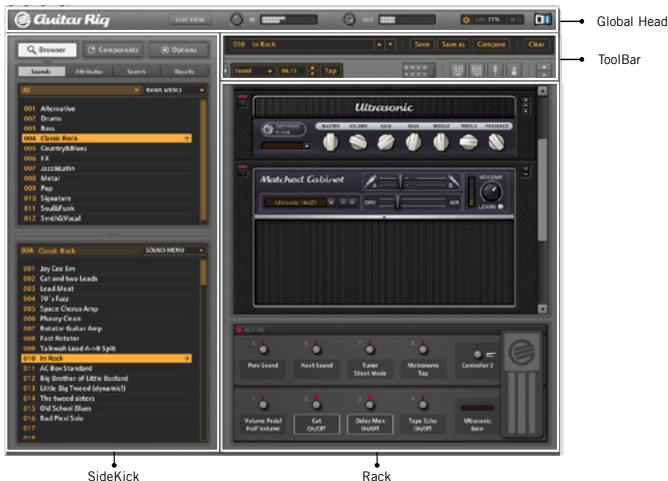Click the Ultrasonic Bass knob
The height and width of the screenshot is (481, 668).
pos(413,142)
